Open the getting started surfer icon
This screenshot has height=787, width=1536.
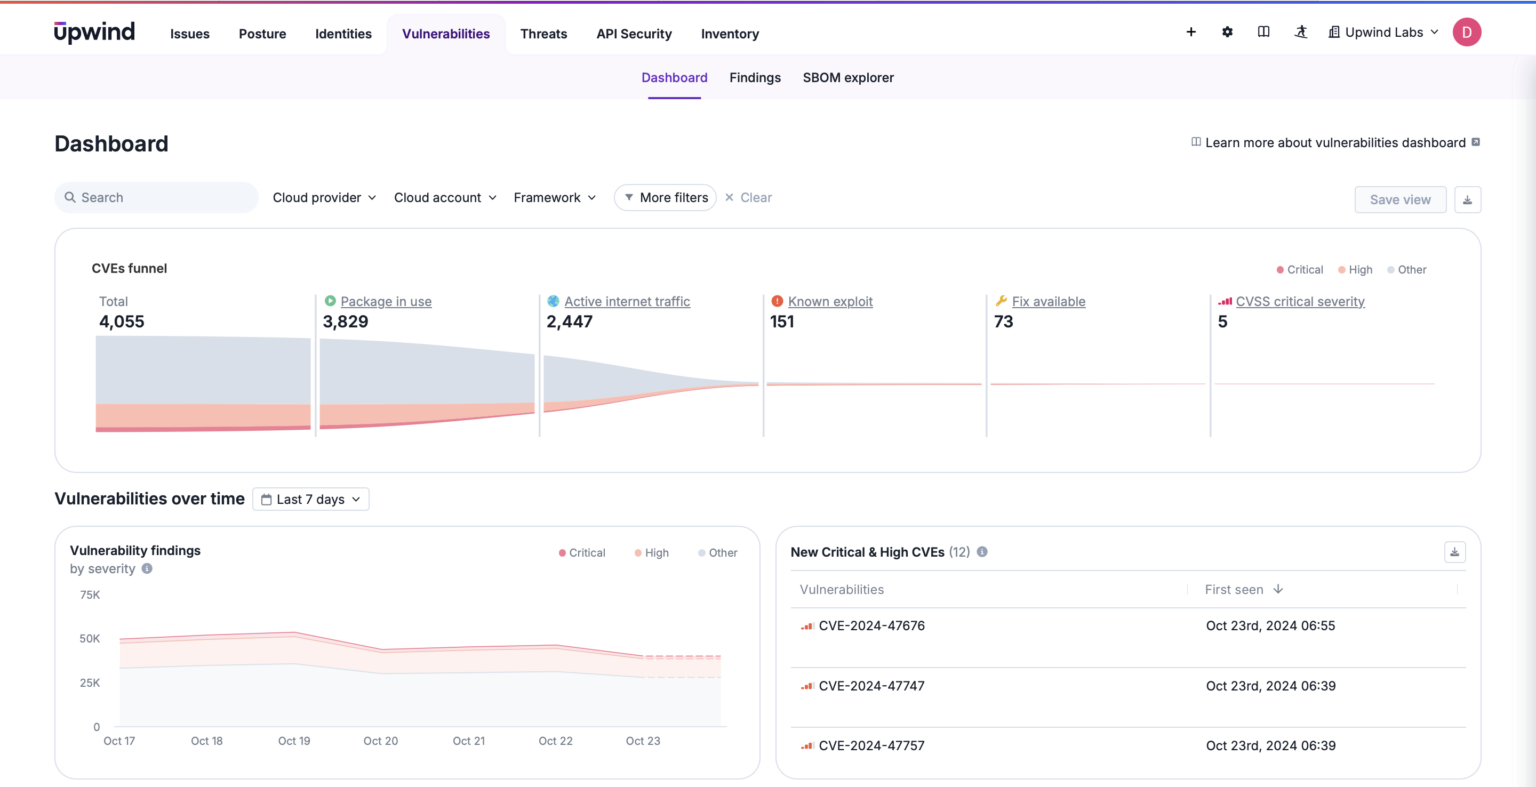pos(1300,32)
